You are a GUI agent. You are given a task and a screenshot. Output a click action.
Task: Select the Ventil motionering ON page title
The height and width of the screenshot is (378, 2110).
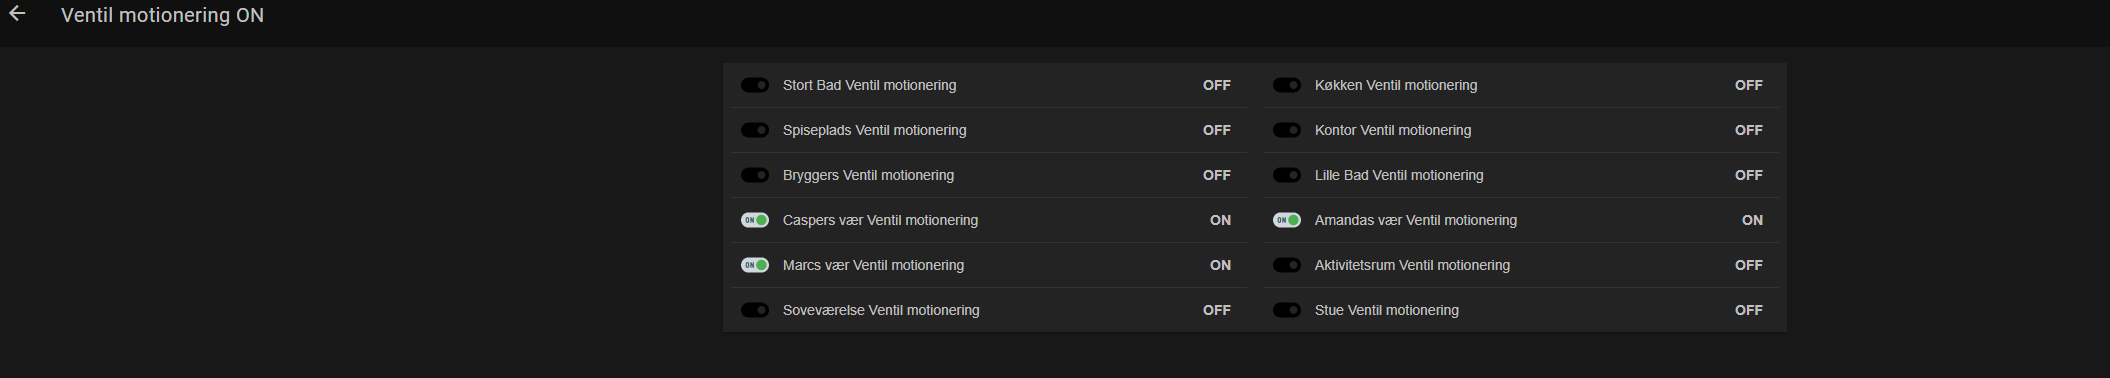pos(162,15)
